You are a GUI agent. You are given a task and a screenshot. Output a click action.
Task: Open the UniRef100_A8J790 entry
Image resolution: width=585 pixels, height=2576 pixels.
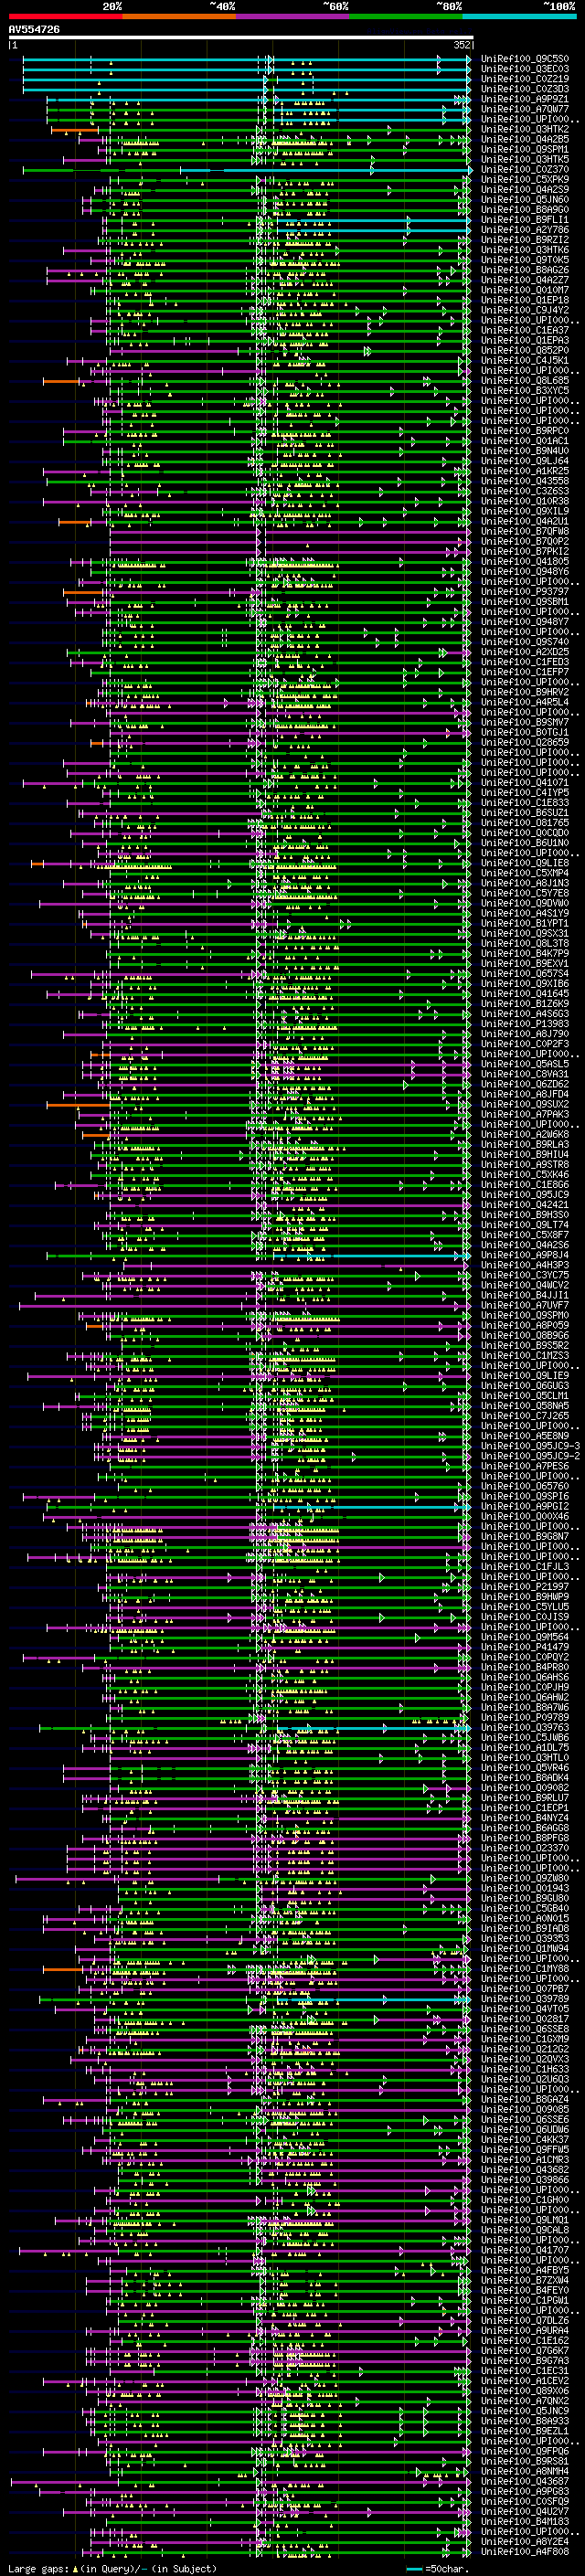(525, 1034)
